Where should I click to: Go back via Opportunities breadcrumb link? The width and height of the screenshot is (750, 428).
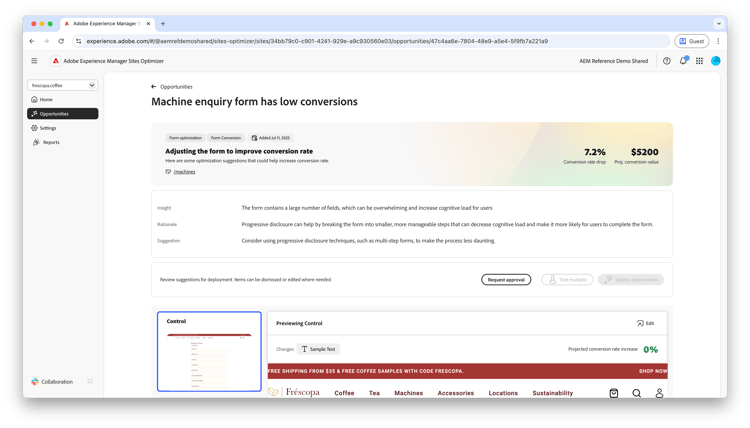click(x=176, y=87)
